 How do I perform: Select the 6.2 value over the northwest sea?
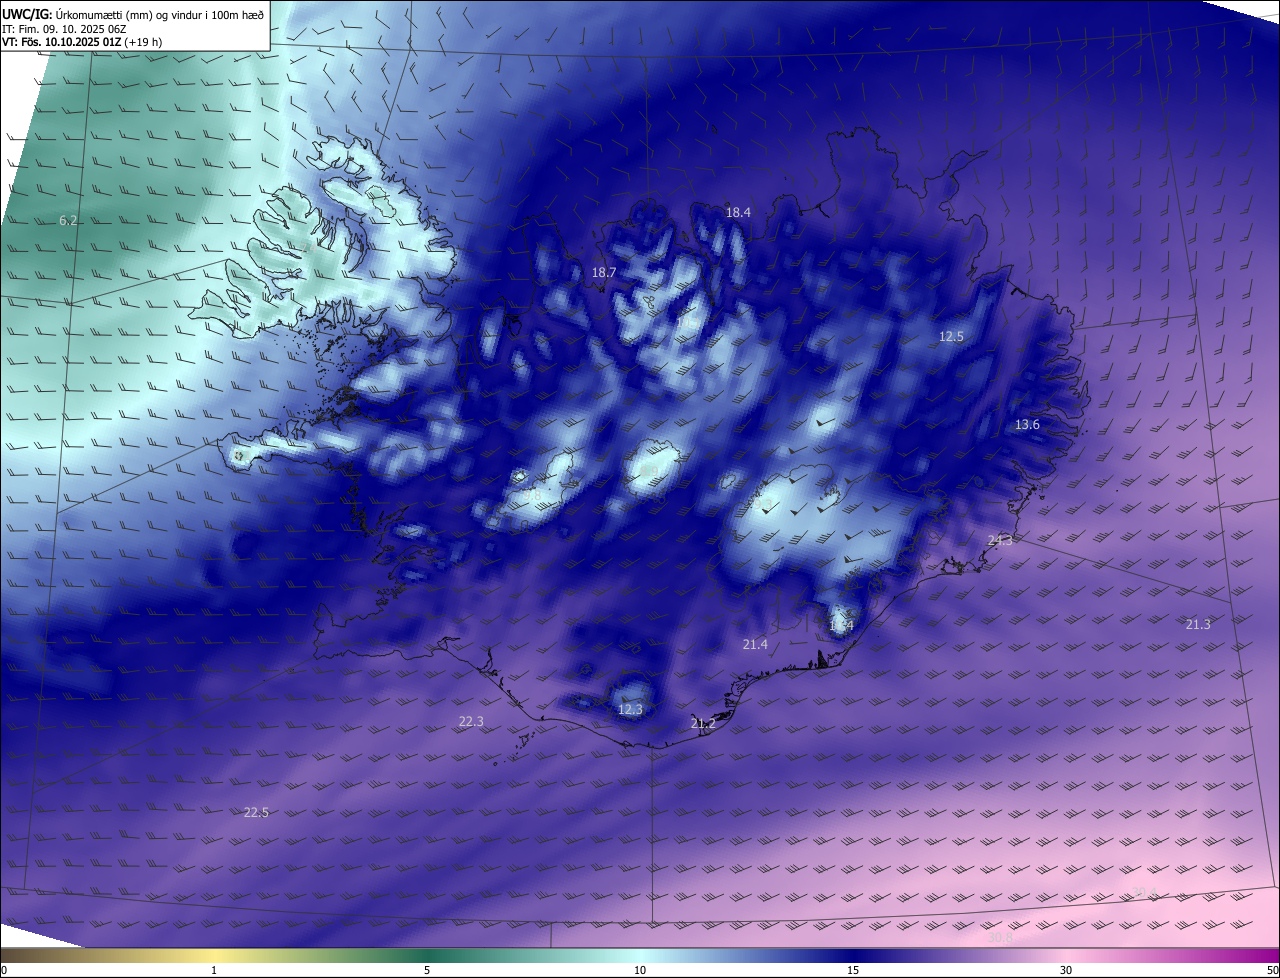click(68, 220)
